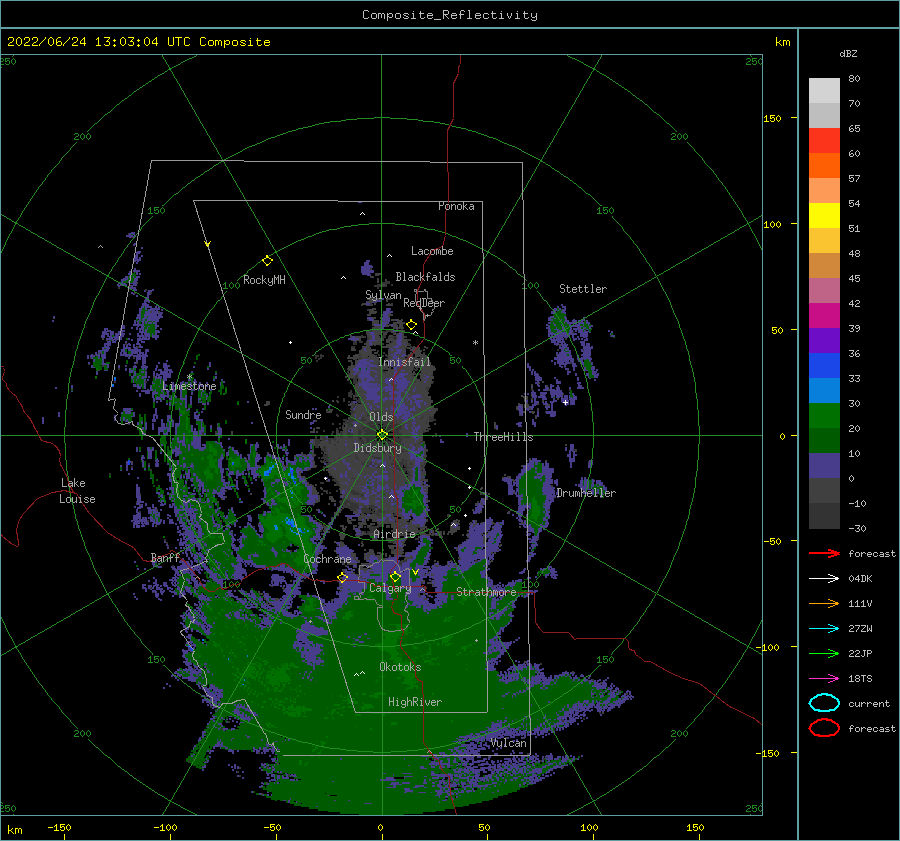Click the Banff town label

tap(165, 557)
